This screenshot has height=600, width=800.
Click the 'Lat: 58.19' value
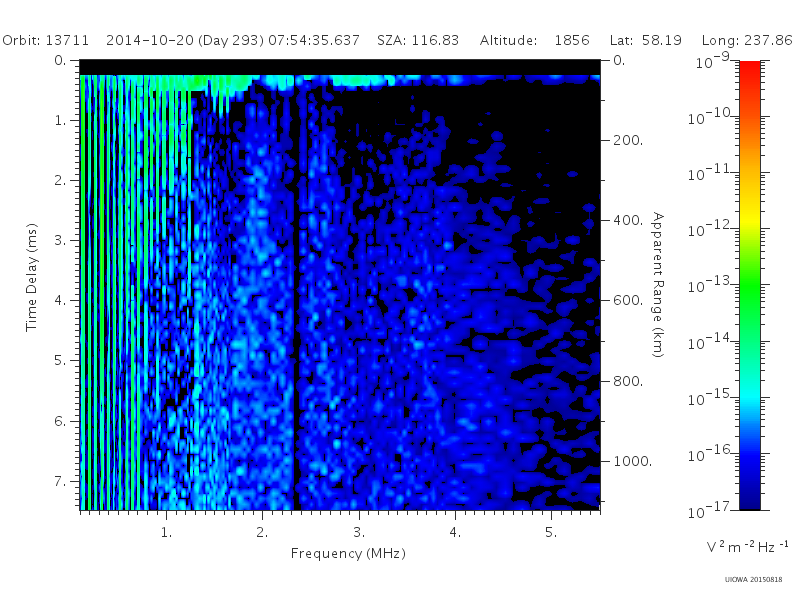click(x=645, y=40)
